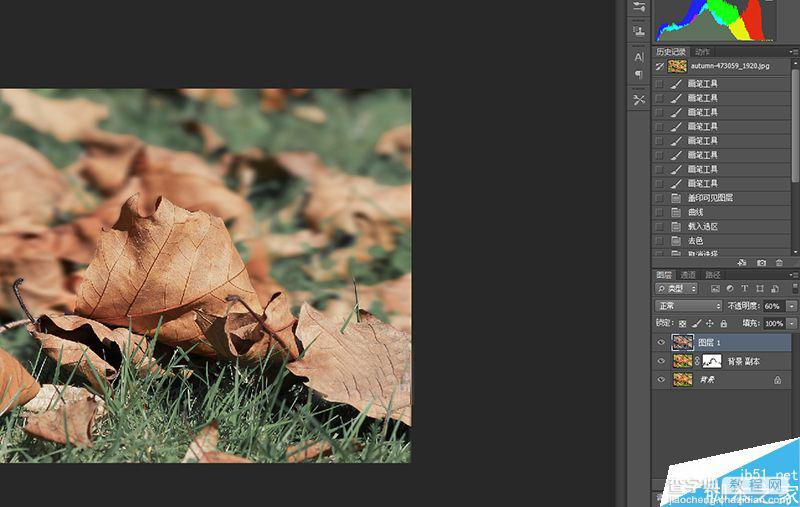Select the 背景 副本 layer mask thumbnail
Image resolution: width=800 pixels, height=507 pixels.
tap(712, 361)
